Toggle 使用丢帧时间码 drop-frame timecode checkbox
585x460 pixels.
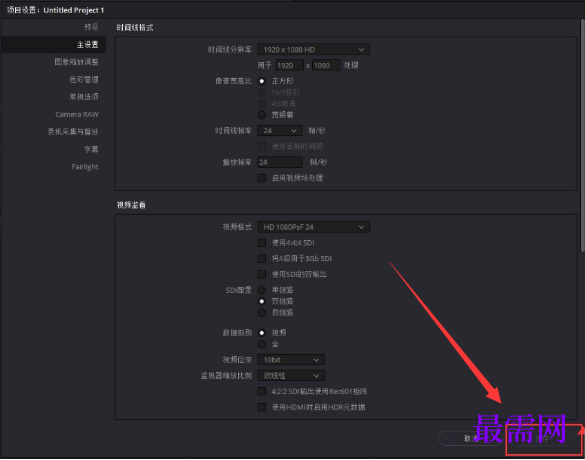tap(262, 146)
